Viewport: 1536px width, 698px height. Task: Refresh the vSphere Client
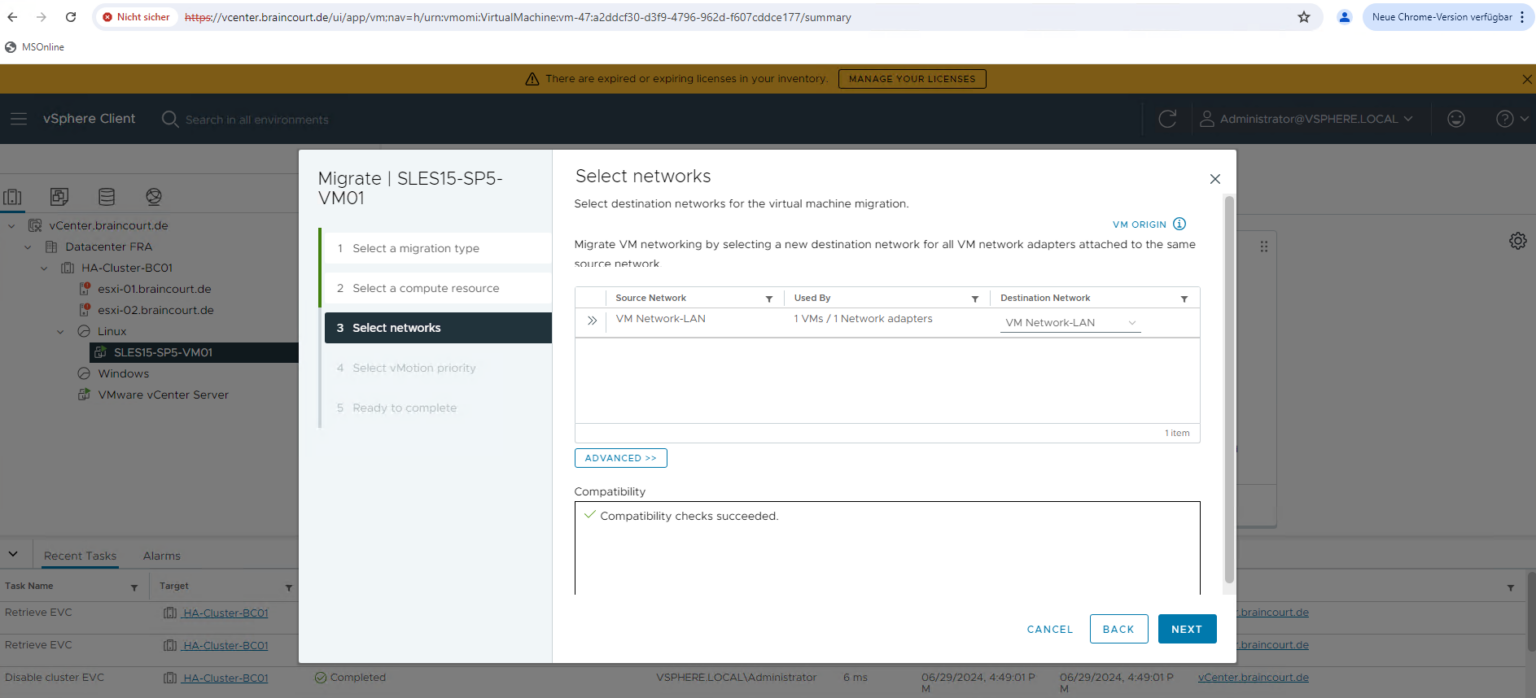pos(1167,118)
